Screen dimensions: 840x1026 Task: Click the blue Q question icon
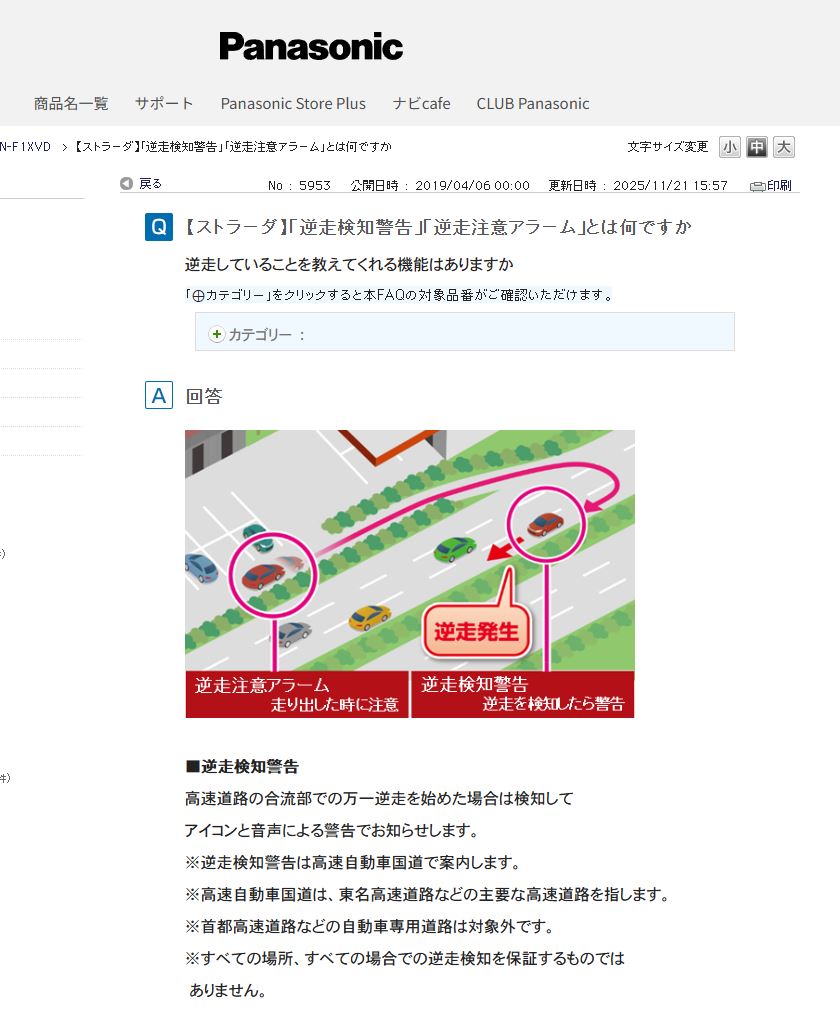click(158, 227)
